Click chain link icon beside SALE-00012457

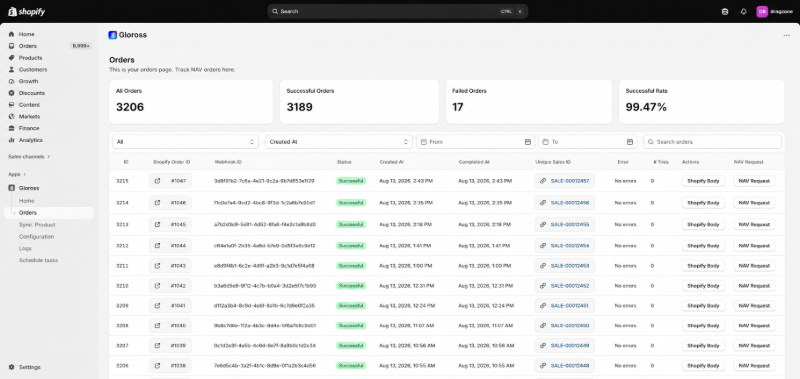pyautogui.click(x=543, y=181)
